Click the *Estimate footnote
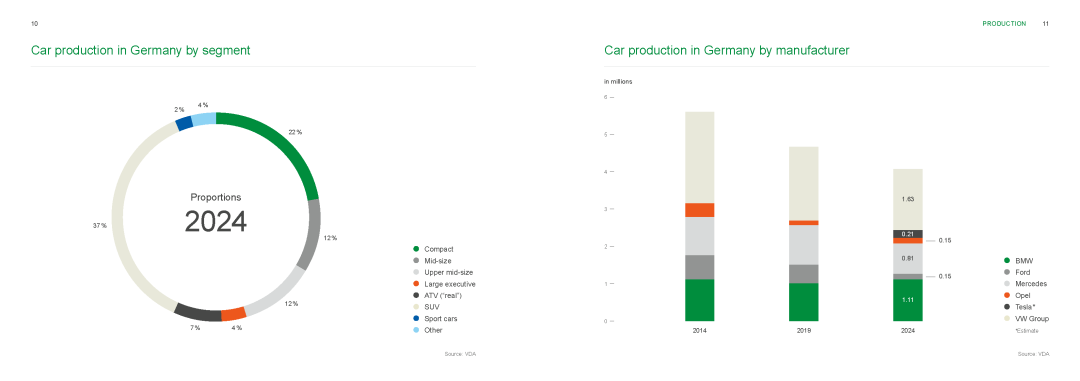Image resolution: width=1080 pixels, height=381 pixels. click(1026, 331)
